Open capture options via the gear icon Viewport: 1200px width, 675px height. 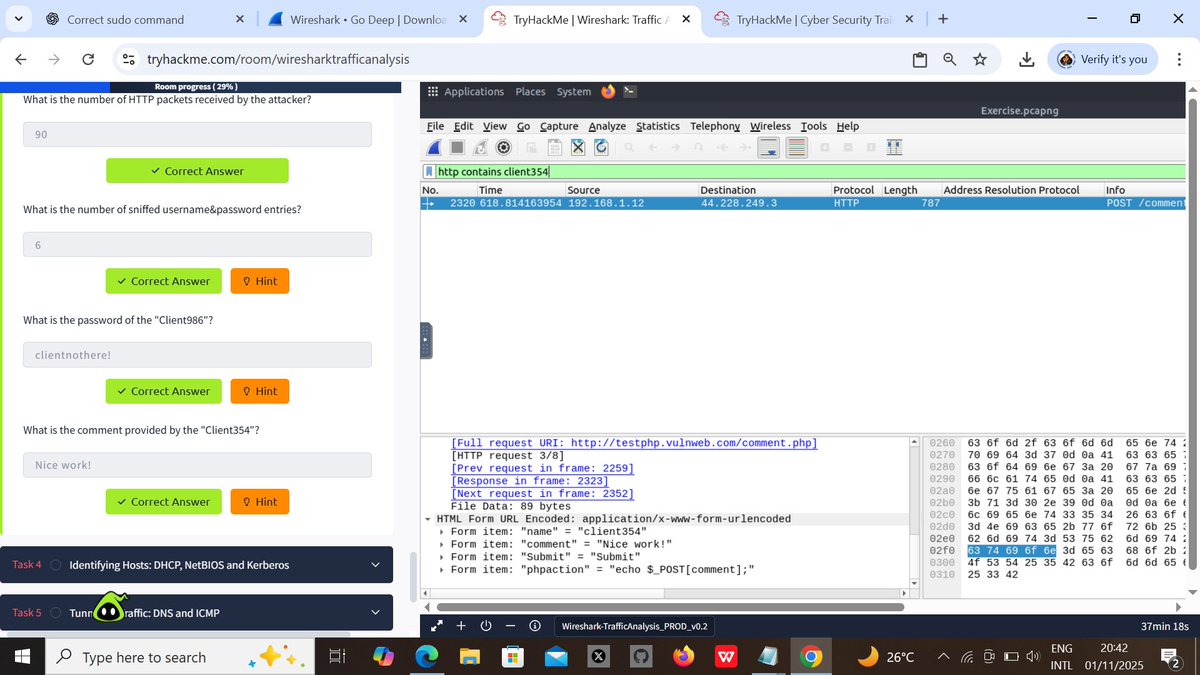tap(503, 147)
